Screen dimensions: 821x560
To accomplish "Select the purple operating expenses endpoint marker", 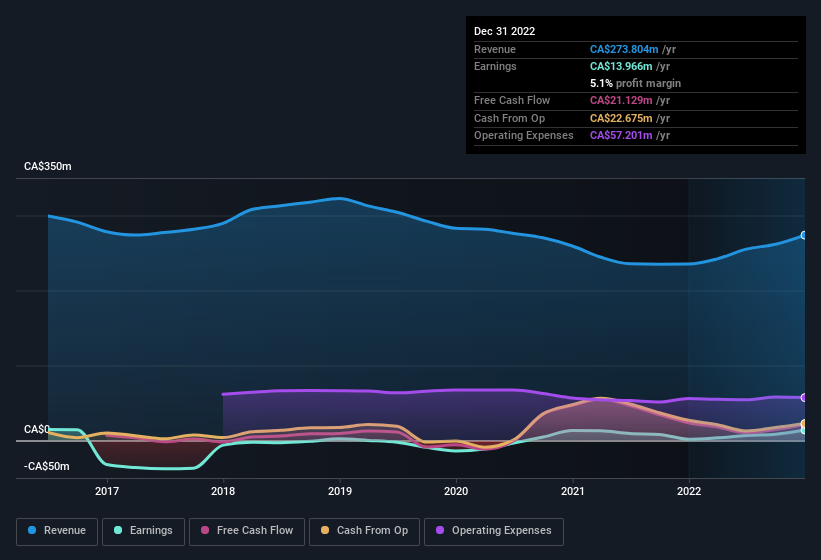I will click(x=804, y=398).
